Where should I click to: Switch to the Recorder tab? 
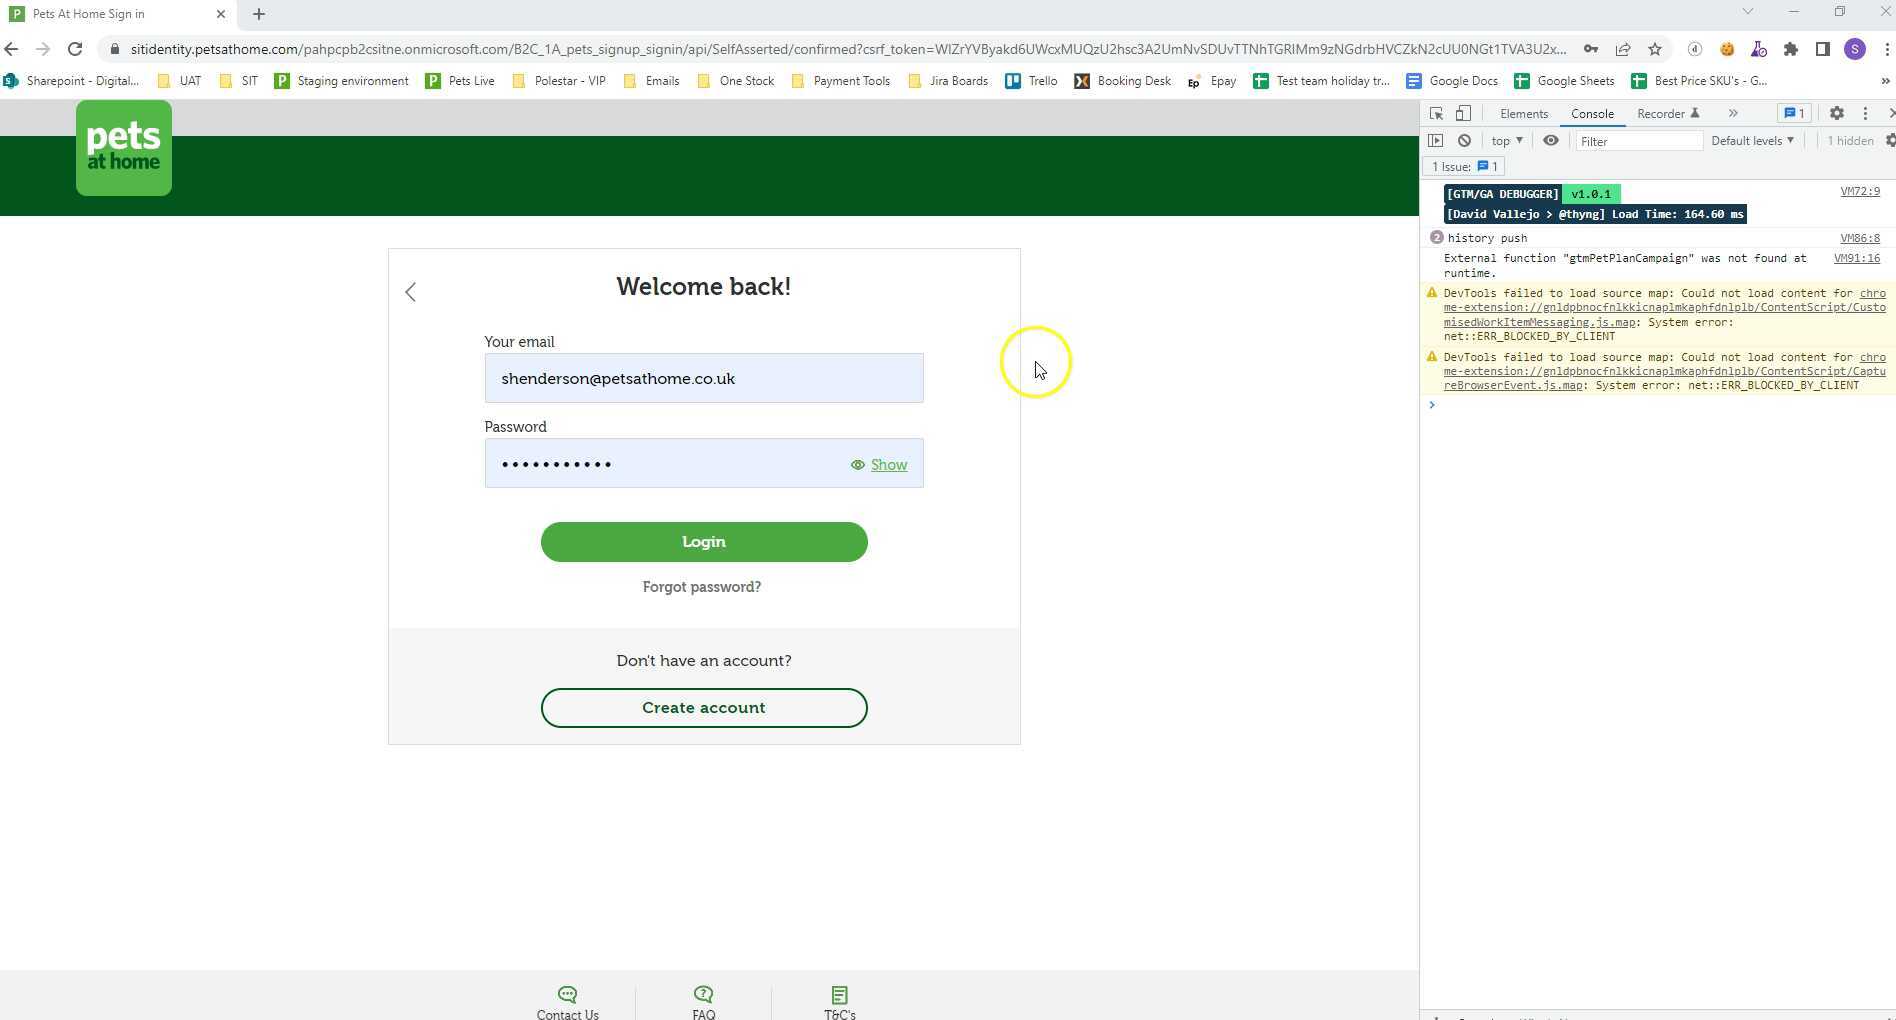click(x=1660, y=114)
